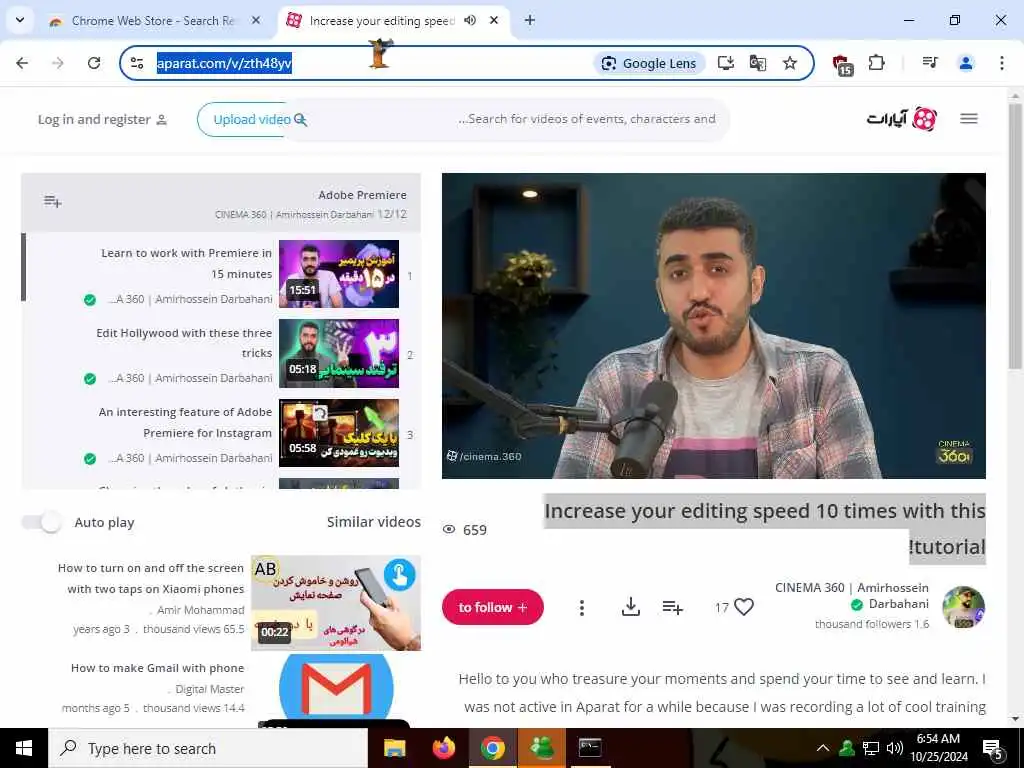Open 'How to make Gmail with phone' title
1024x768 pixels.
(x=157, y=668)
